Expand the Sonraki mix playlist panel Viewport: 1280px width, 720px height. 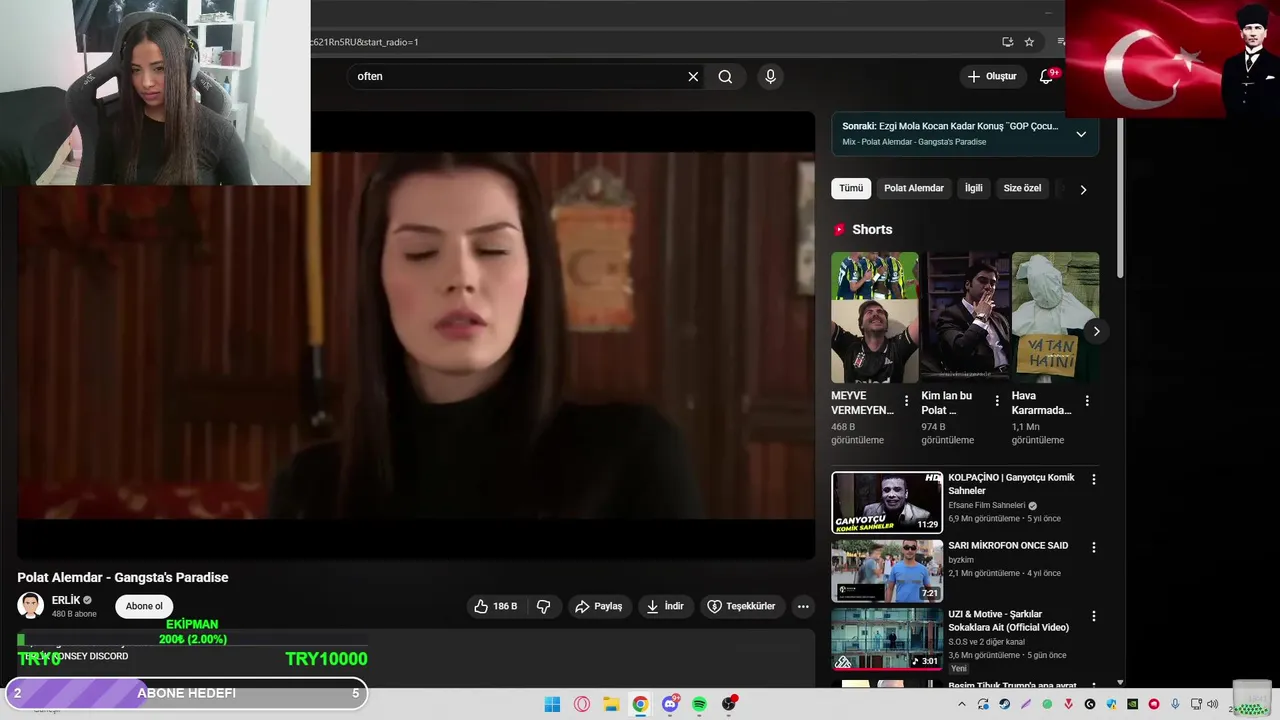(x=1081, y=134)
